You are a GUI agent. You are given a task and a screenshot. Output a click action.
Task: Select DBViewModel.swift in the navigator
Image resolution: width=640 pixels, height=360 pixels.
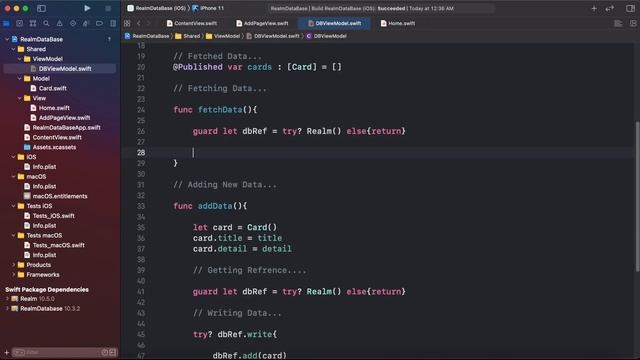[x=60, y=69]
